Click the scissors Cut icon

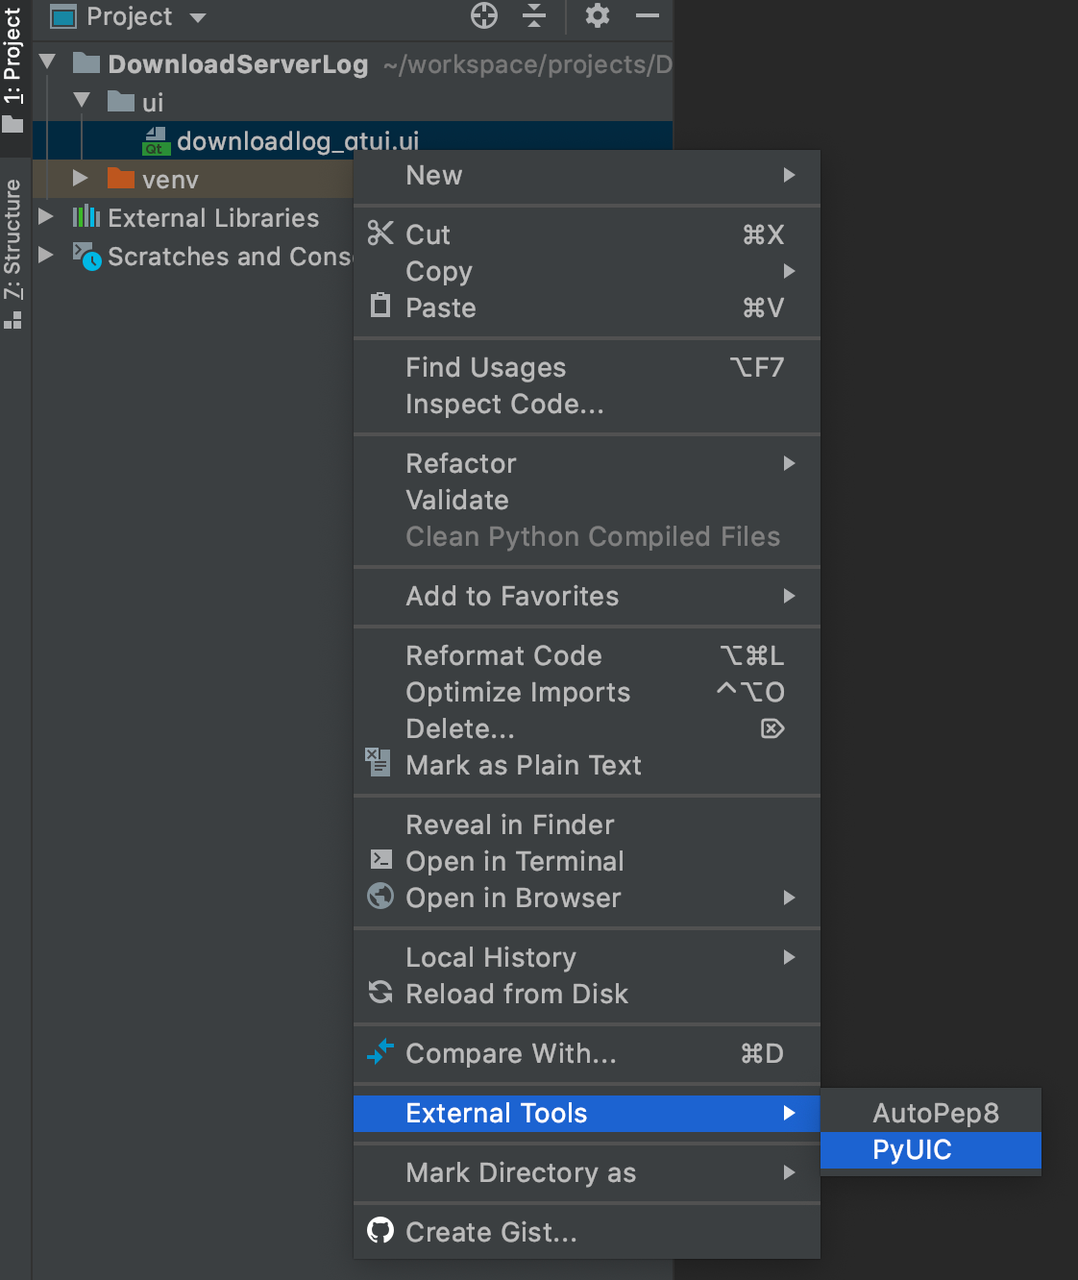pos(380,233)
